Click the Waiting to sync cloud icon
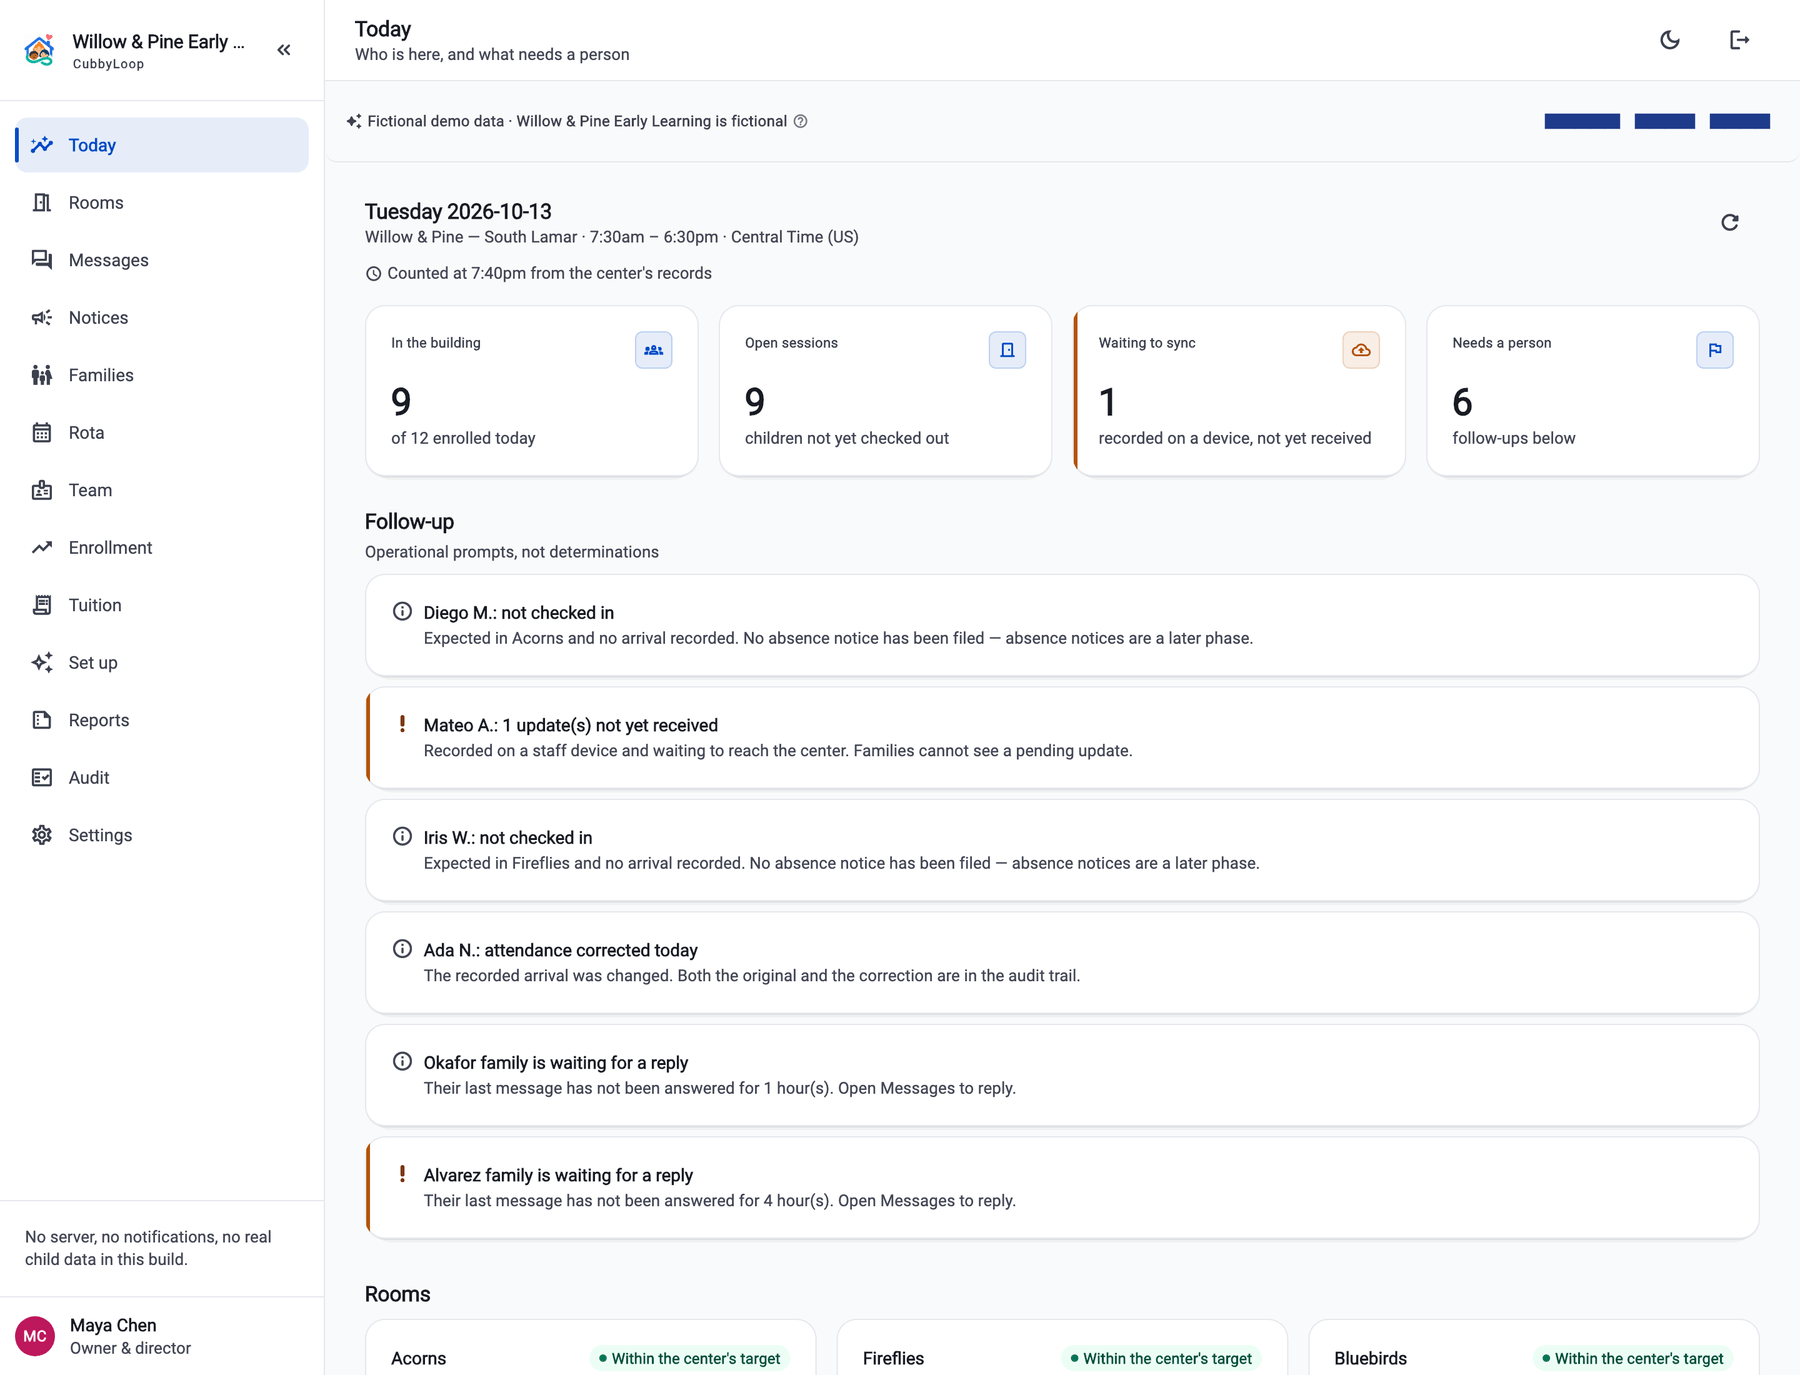The height and width of the screenshot is (1375, 1800). tap(1361, 350)
